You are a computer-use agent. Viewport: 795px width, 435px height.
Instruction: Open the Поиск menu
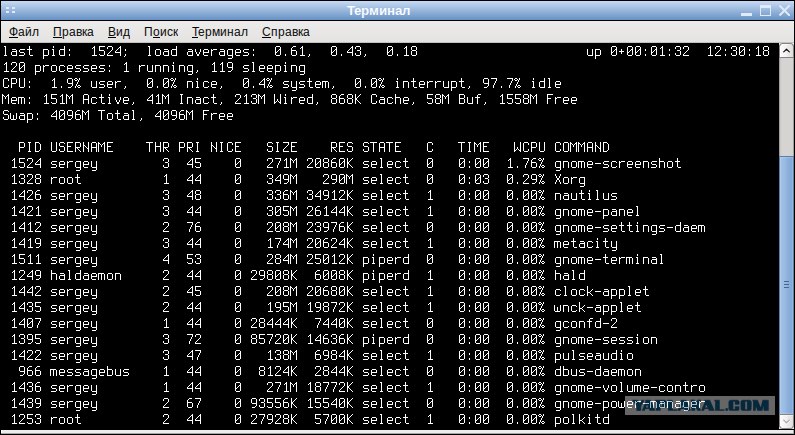pyautogui.click(x=161, y=32)
